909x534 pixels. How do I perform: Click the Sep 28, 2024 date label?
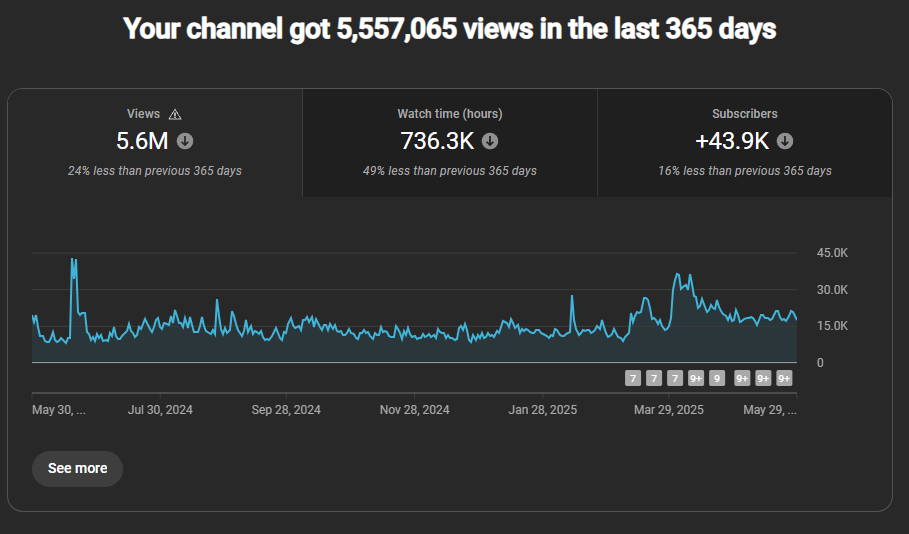click(x=286, y=410)
